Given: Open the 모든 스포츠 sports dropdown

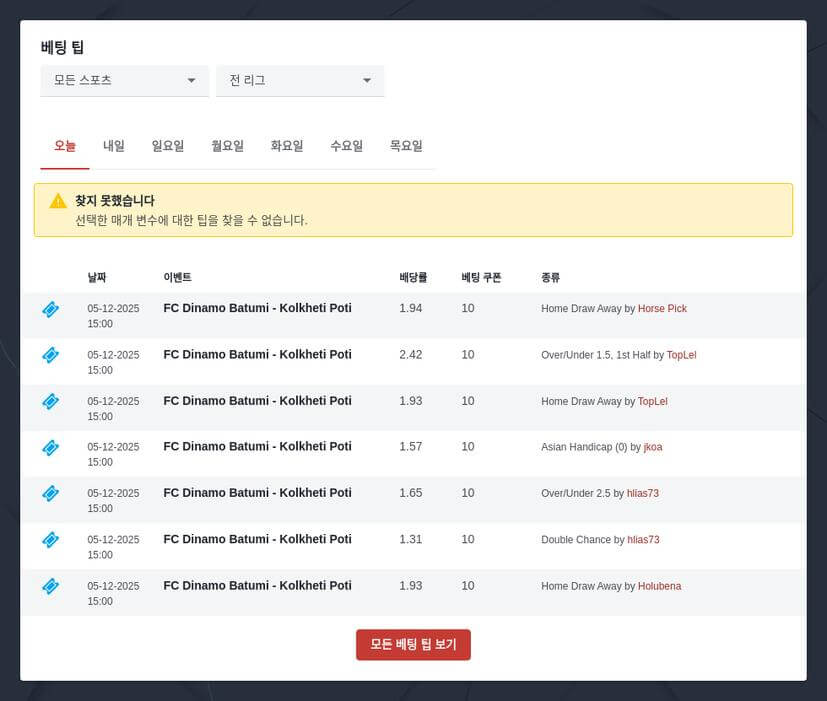Looking at the screenshot, I should 124,81.
